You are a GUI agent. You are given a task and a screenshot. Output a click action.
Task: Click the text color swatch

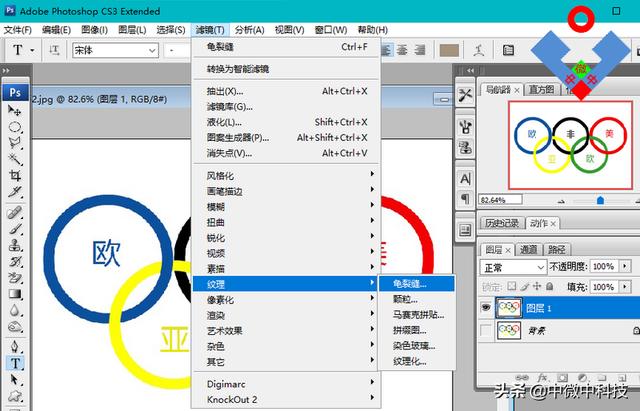point(449,51)
